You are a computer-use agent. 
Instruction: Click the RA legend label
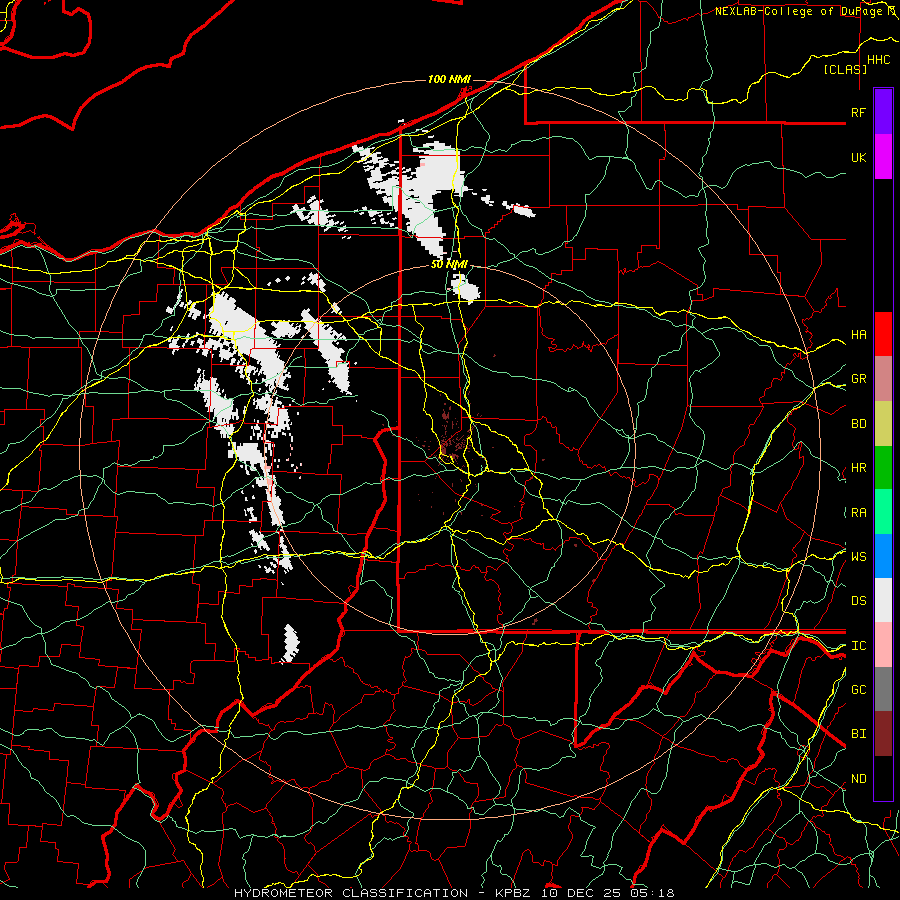click(858, 513)
